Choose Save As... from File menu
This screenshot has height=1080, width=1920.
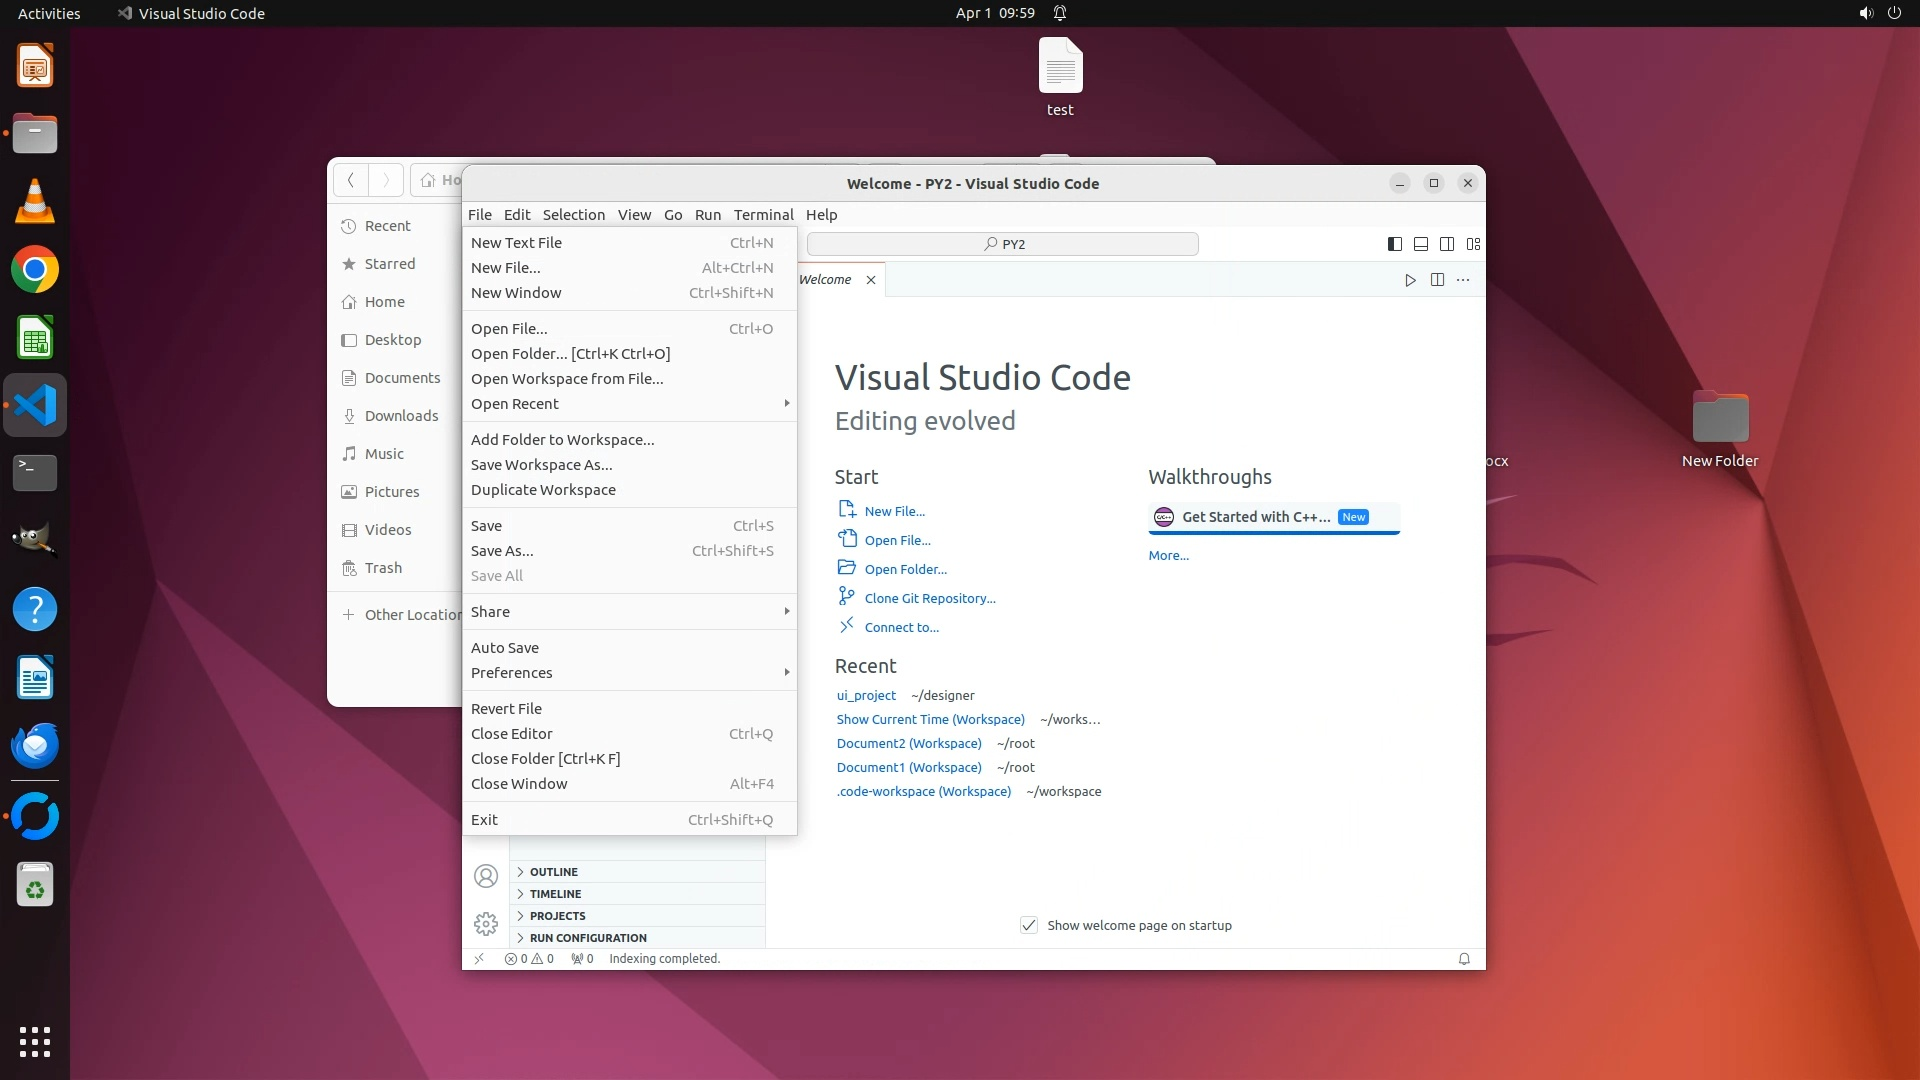tap(502, 551)
